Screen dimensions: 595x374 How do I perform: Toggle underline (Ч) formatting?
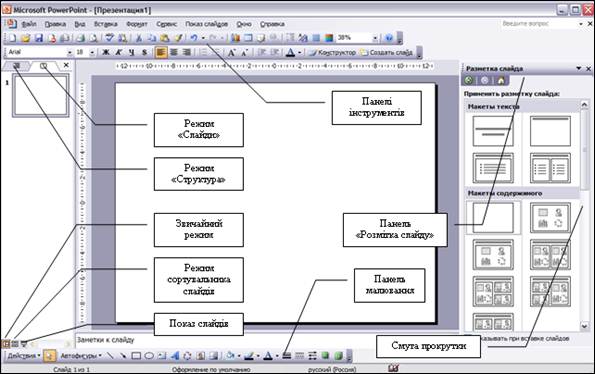pos(131,52)
